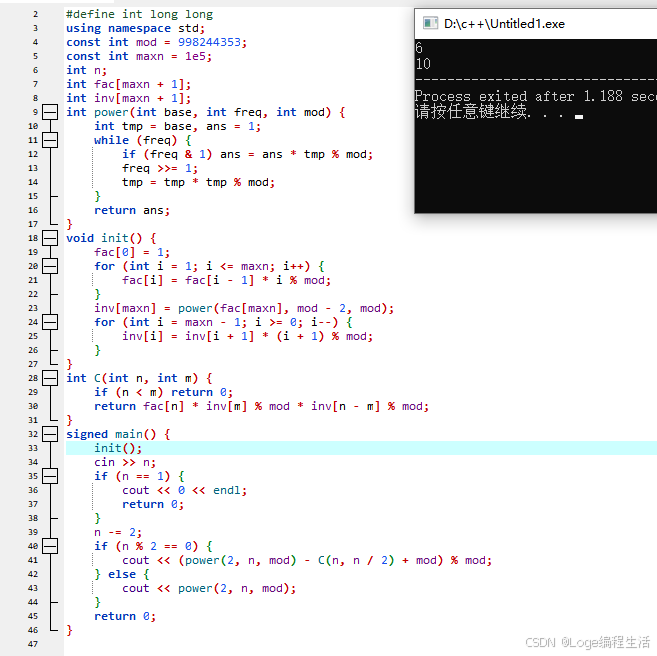Click 'cout << power(2, n, mod);' on line 43
The height and width of the screenshot is (656, 657).
click(x=209, y=588)
